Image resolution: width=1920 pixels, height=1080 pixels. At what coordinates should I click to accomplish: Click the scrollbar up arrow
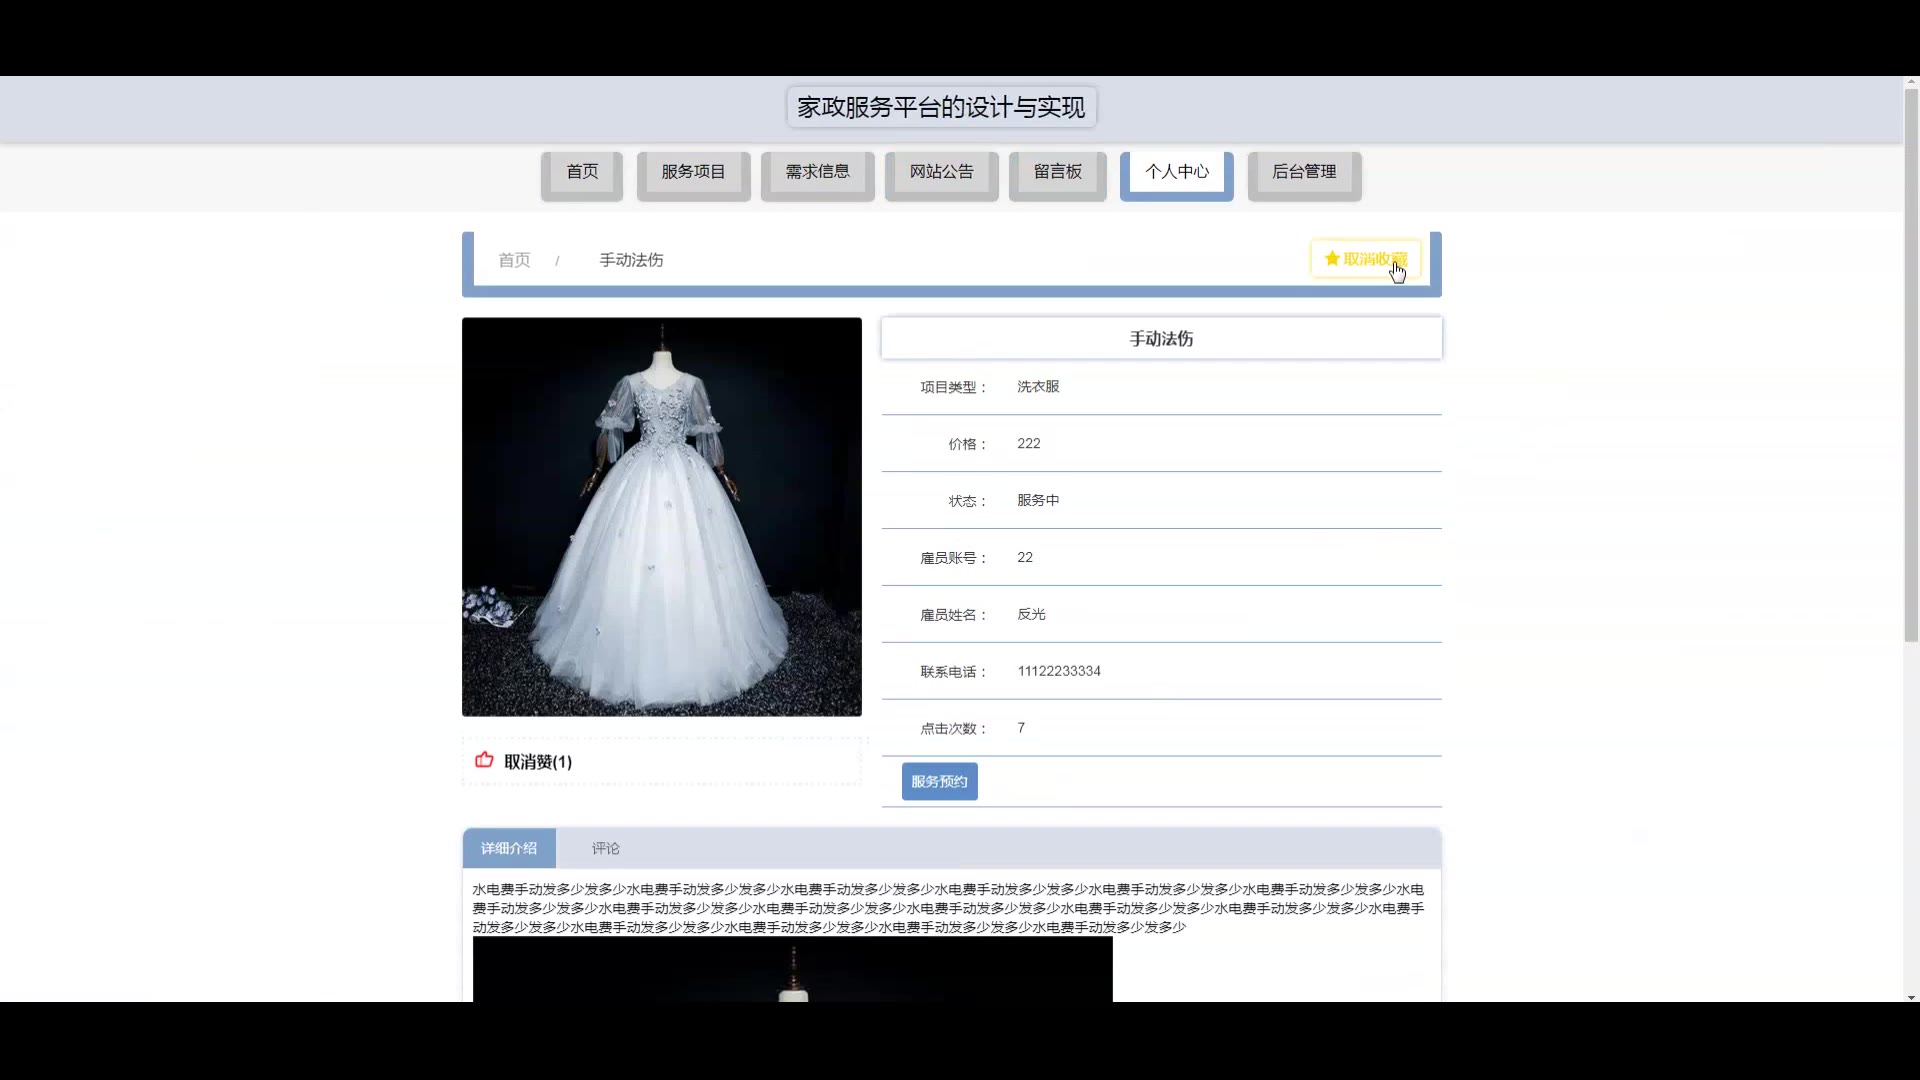tap(1910, 82)
